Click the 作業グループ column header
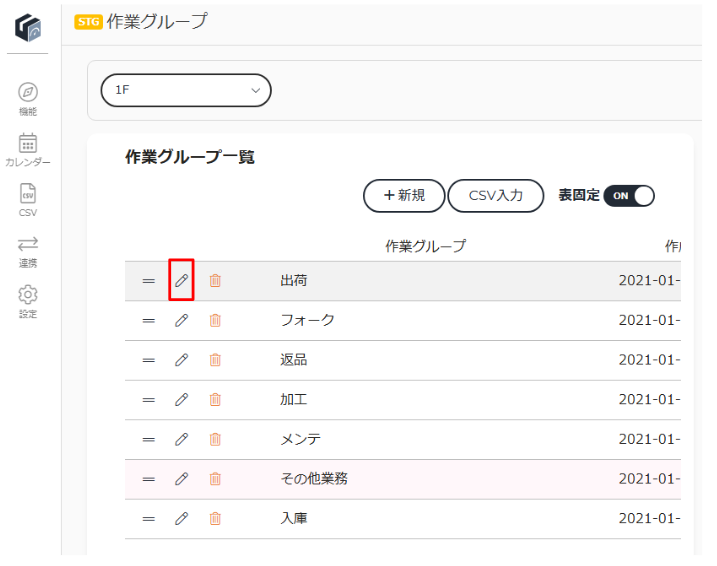 pyautogui.click(x=426, y=246)
